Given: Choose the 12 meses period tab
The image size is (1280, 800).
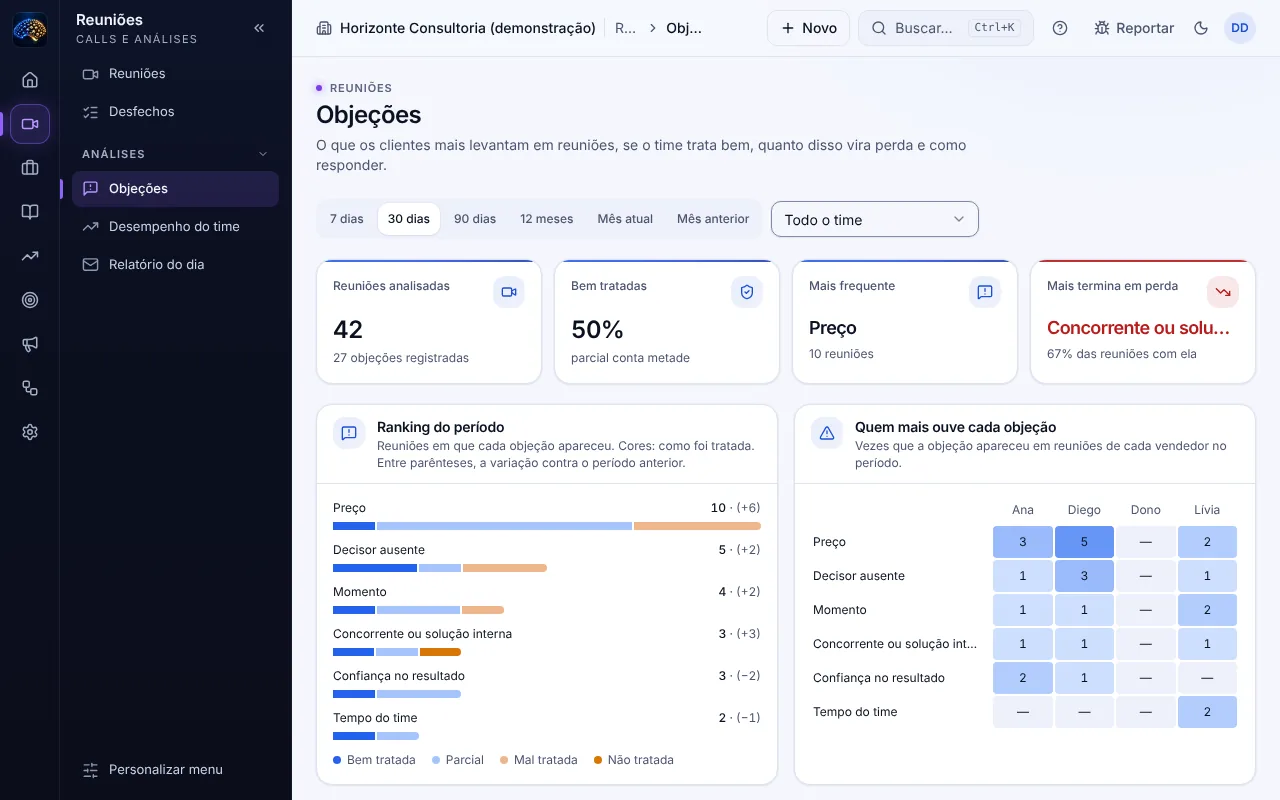Looking at the screenshot, I should click(x=547, y=219).
